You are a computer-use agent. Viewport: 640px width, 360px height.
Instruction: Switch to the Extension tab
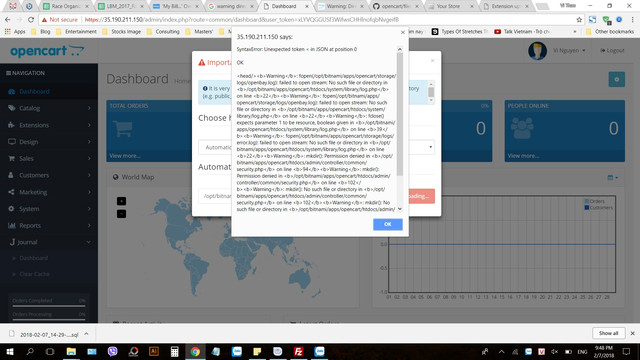tap(505, 6)
